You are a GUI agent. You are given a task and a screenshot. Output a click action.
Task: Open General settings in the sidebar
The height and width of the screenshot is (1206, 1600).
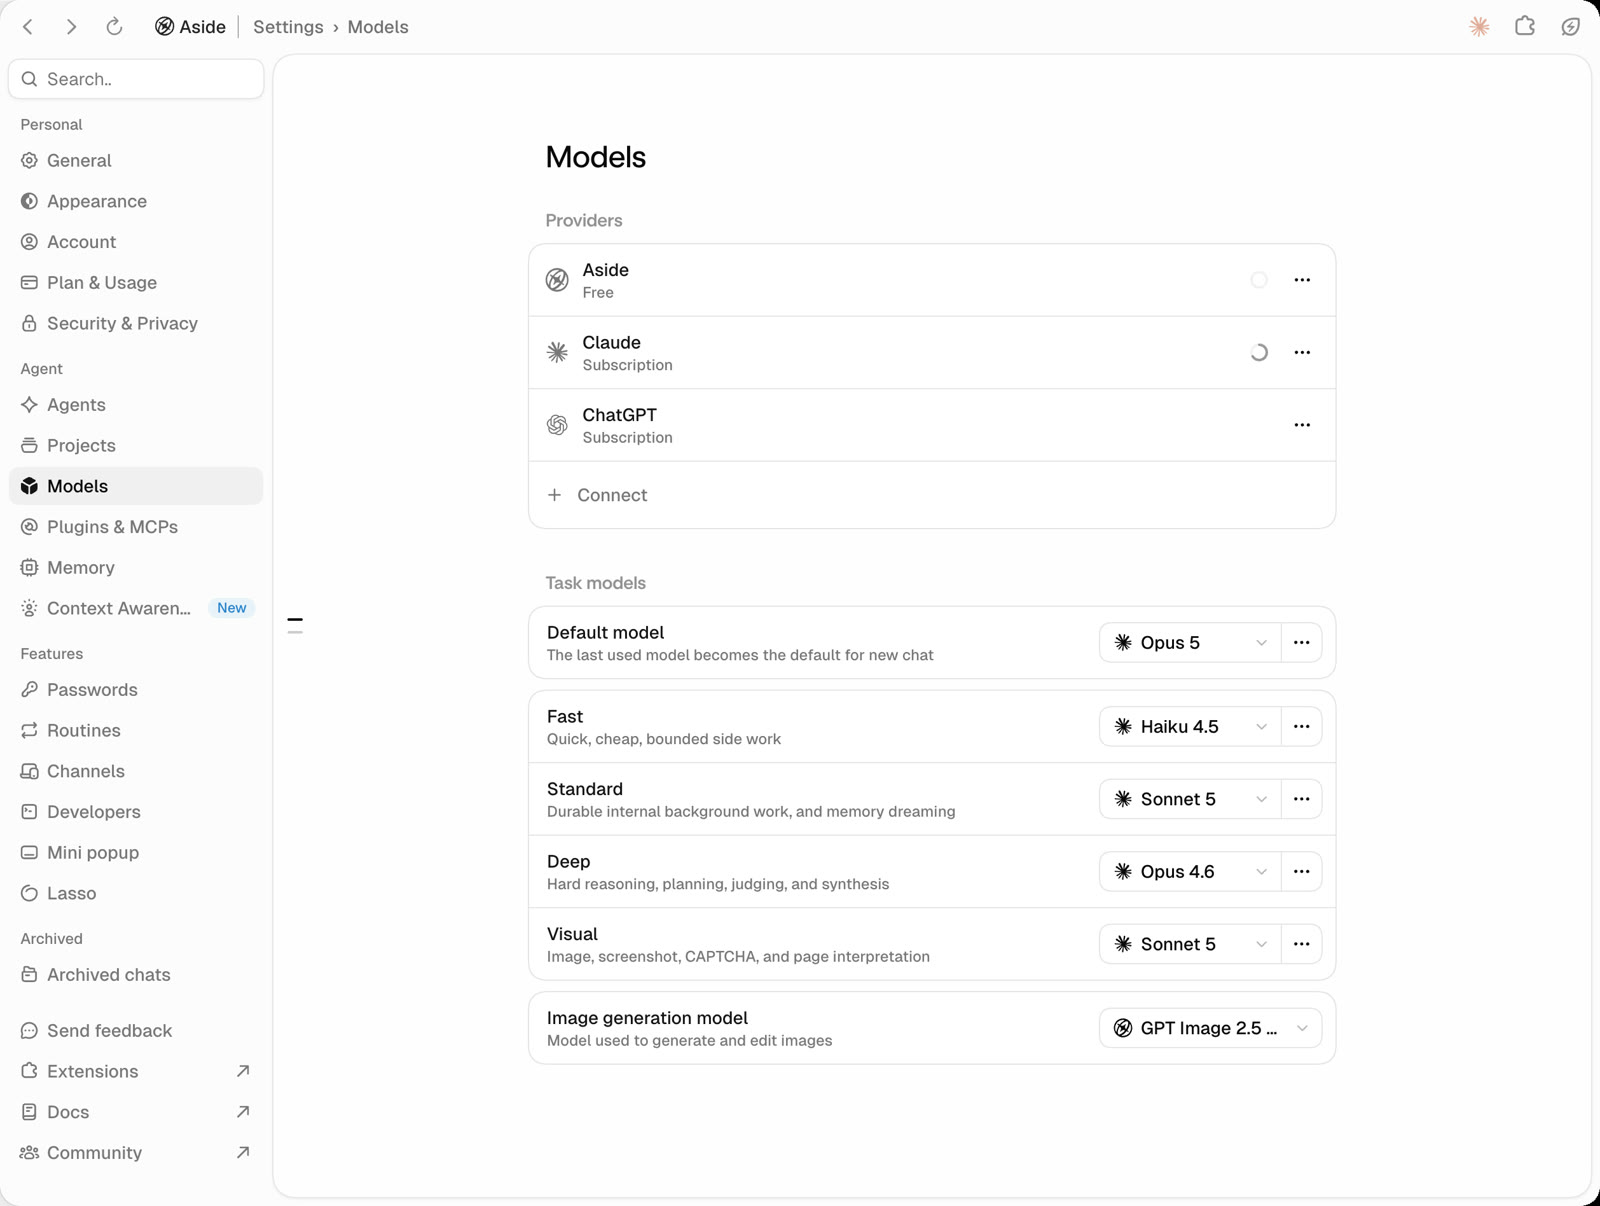pos(136,160)
